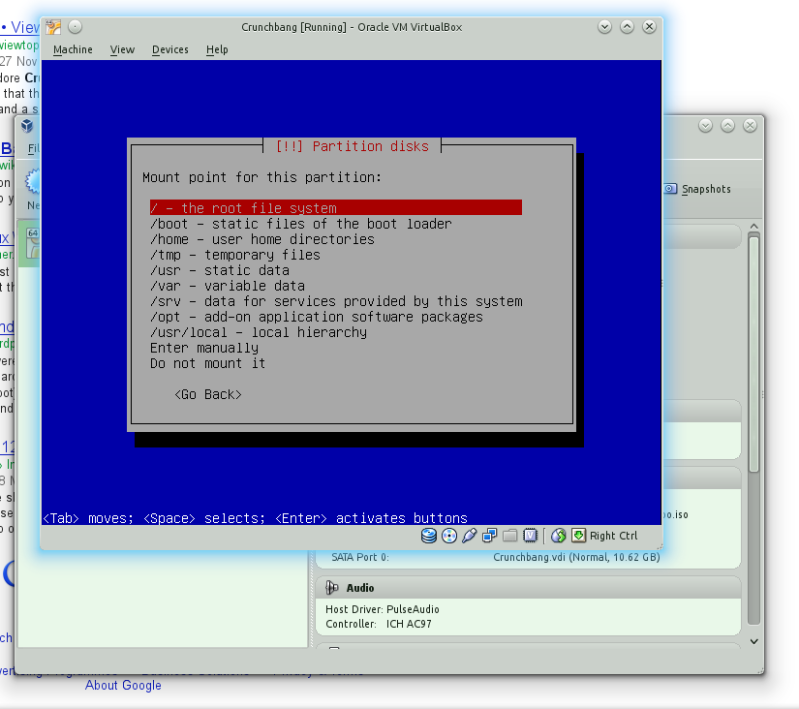Click the mouse integration status icon
The height and width of the screenshot is (709, 799).
pos(558,536)
